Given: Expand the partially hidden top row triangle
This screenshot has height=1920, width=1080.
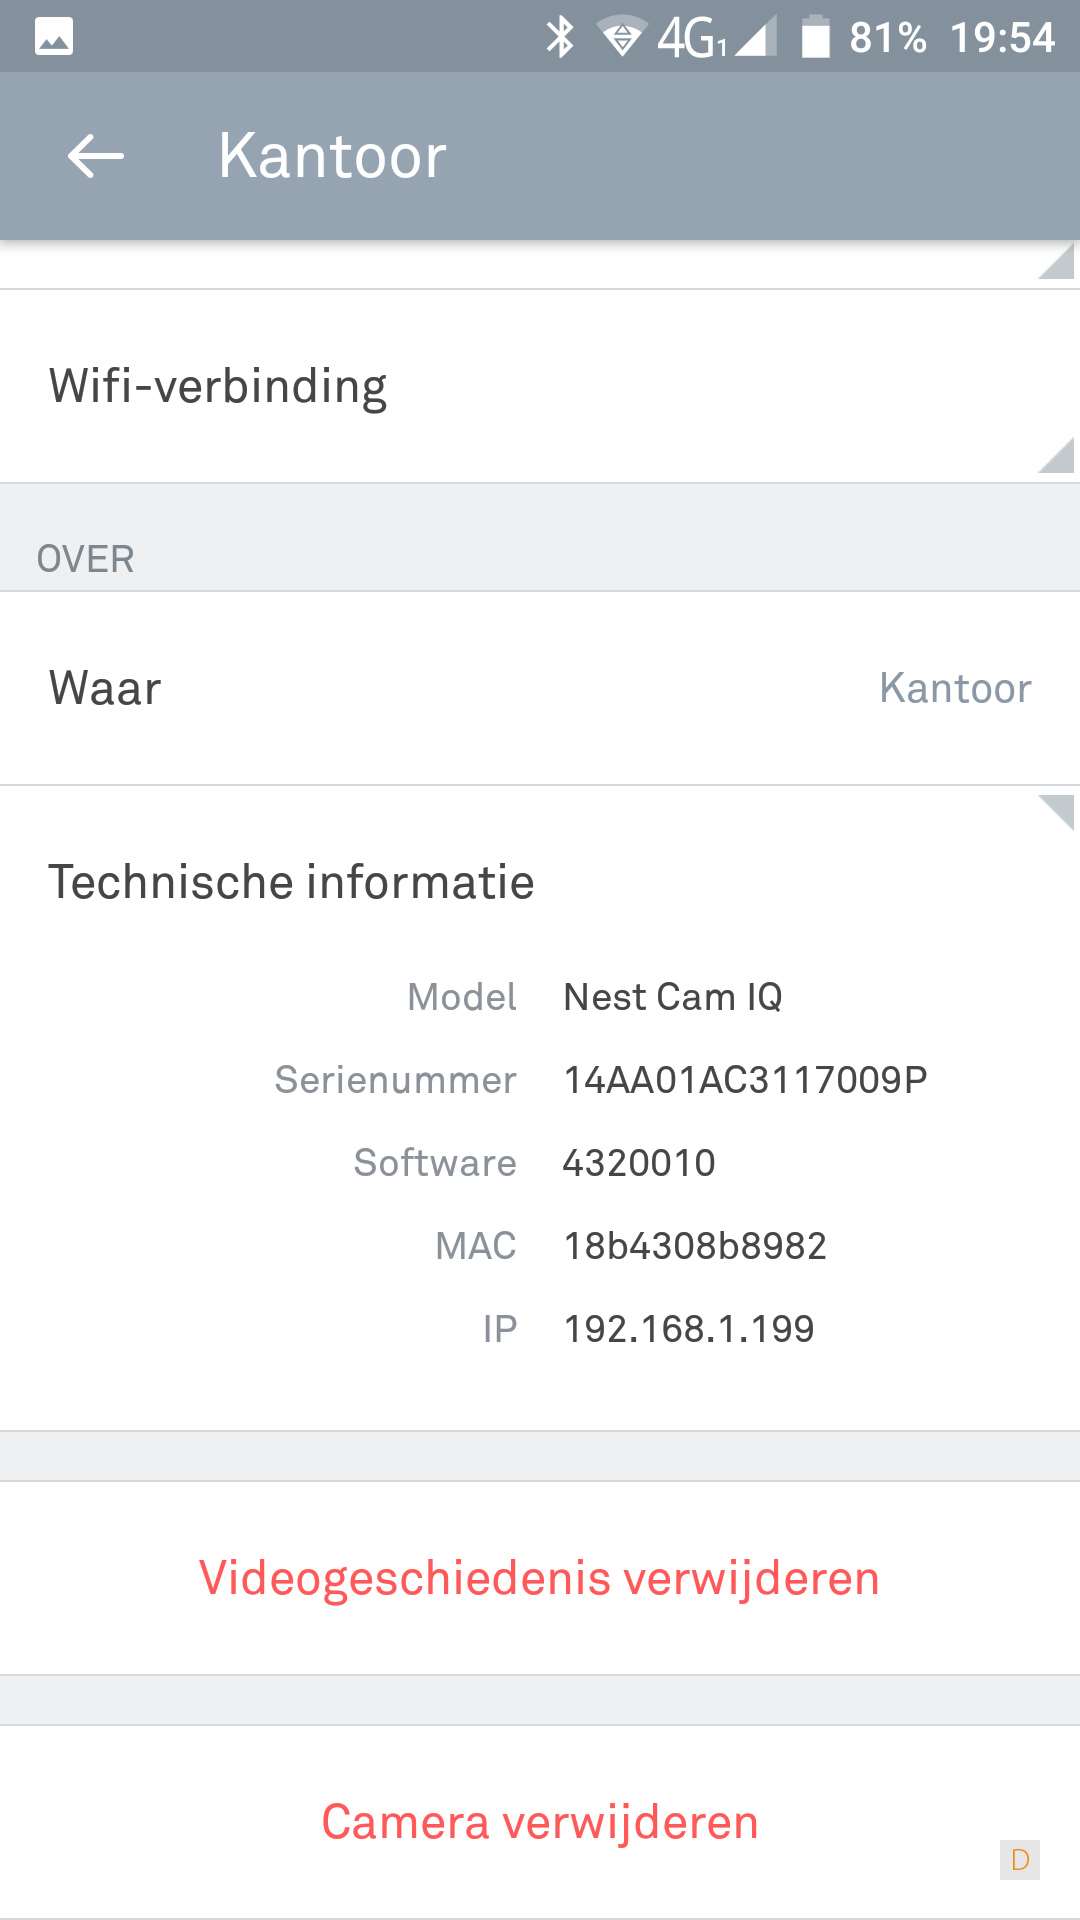Looking at the screenshot, I should click(1056, 262).
